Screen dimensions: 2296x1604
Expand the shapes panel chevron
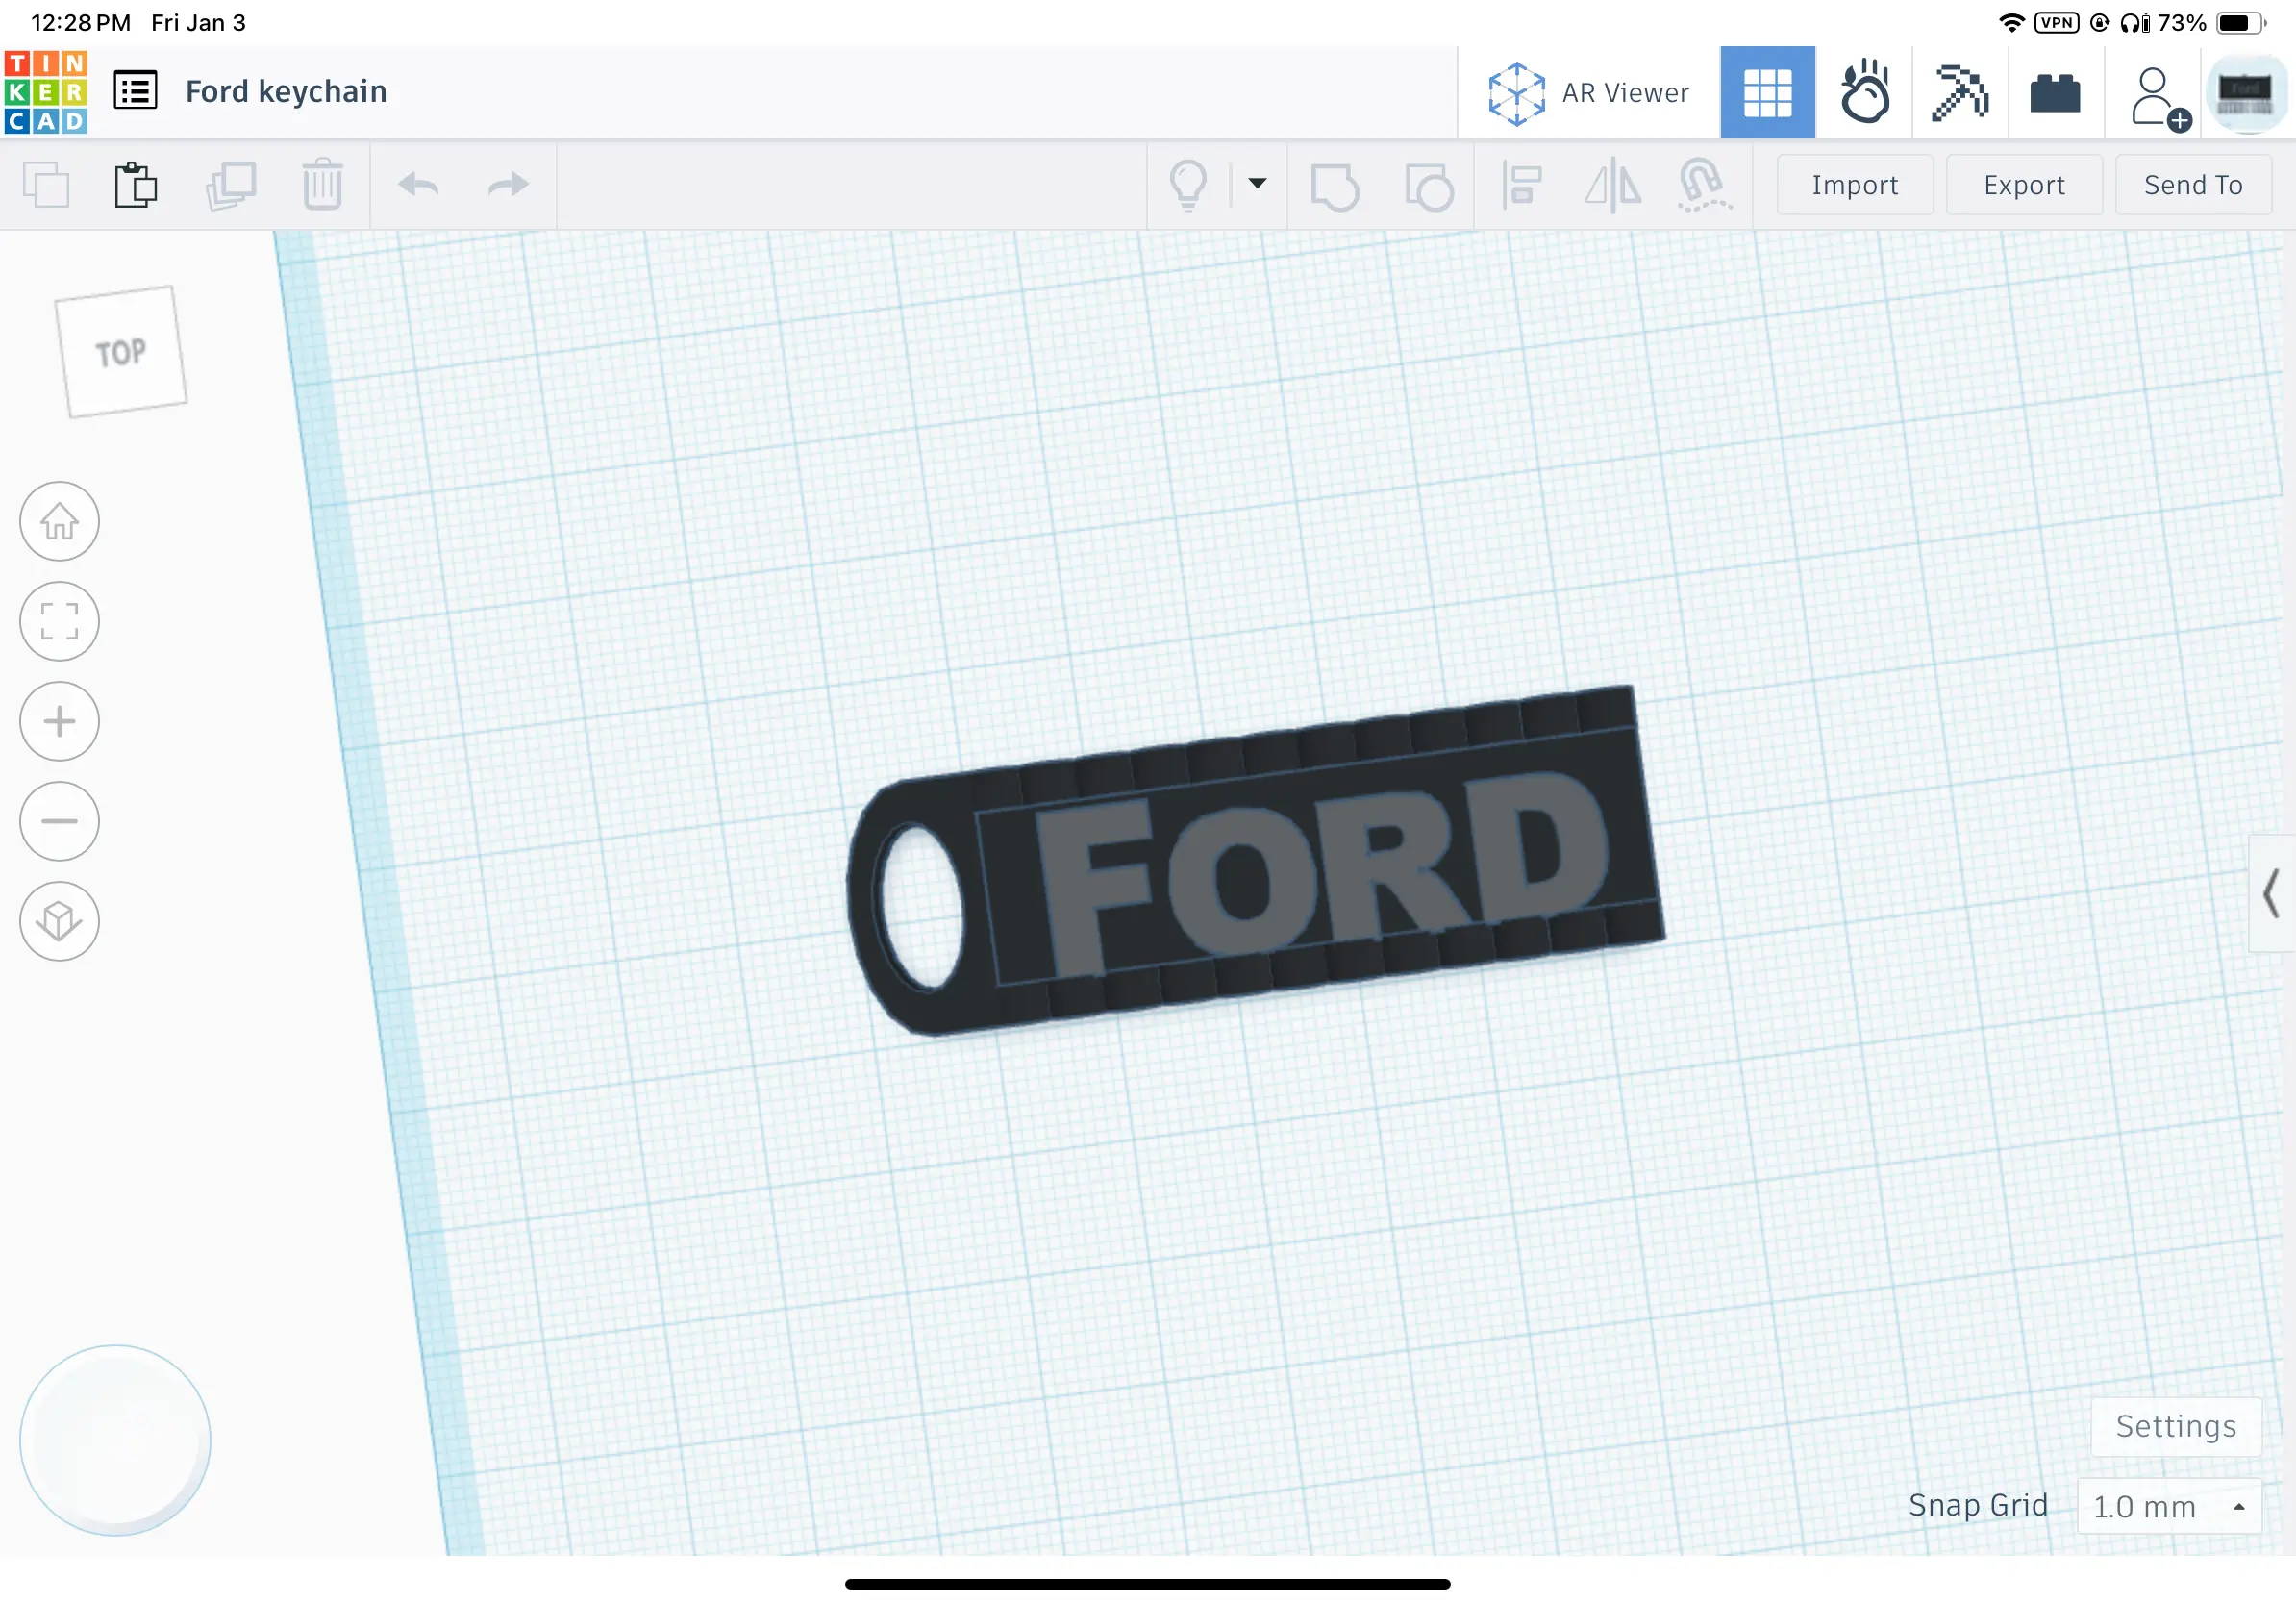tap(2272, 893)
